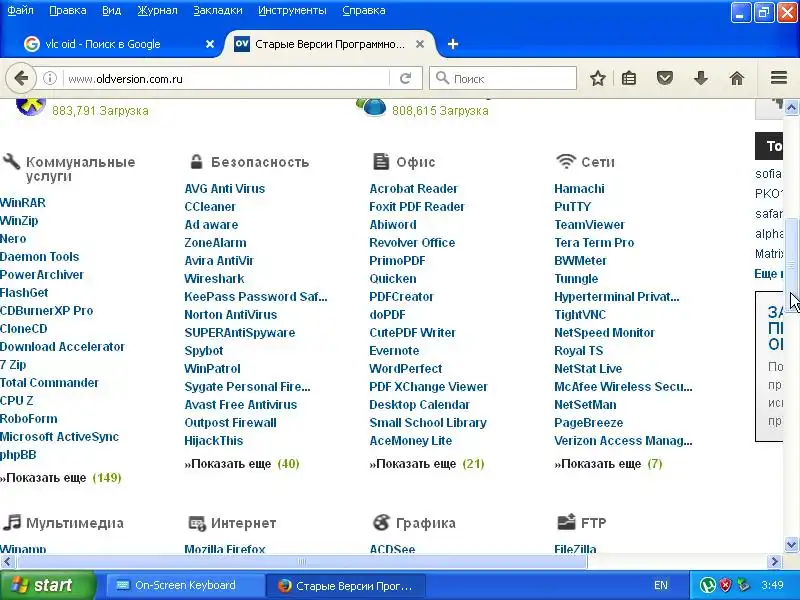This screenshot has height=600, width=800.
Task: Show more utilities via Показать еще (149)
Action: 61,478
